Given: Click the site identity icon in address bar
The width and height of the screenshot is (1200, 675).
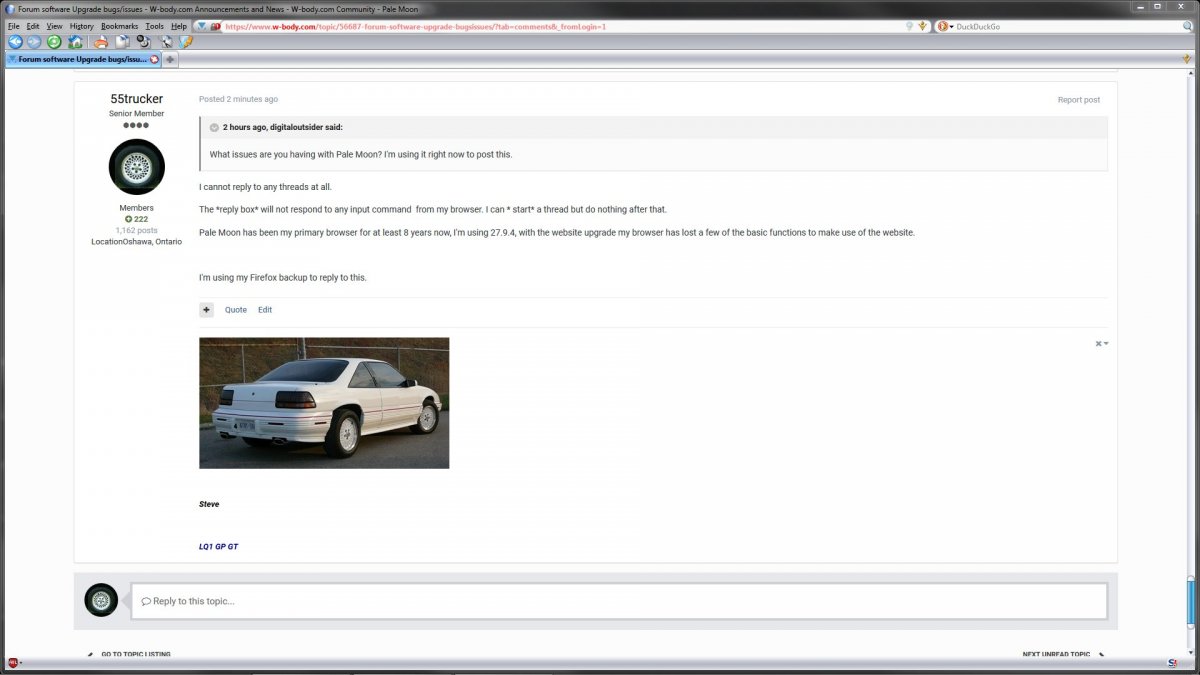Looking at the screenshot, I should [x=202, y=26].
